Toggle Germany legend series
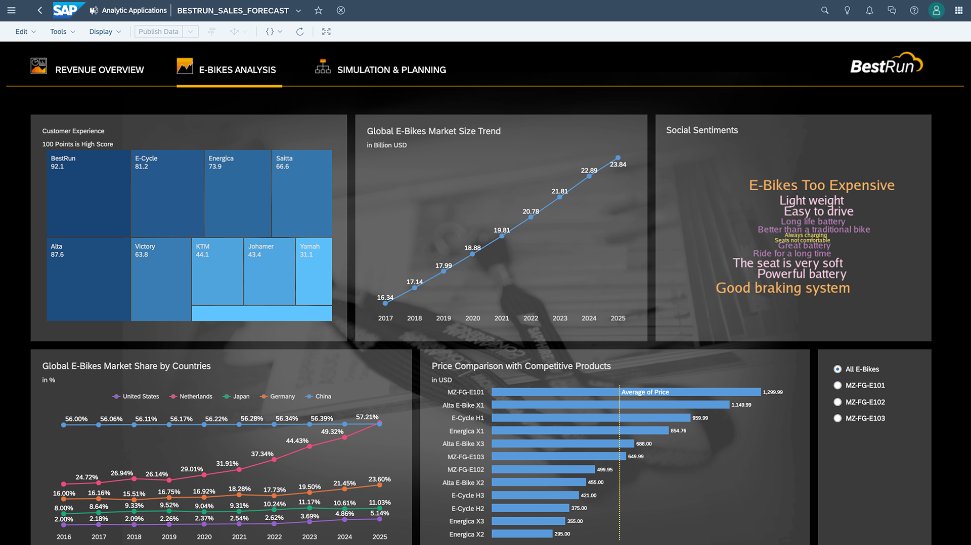The width and height of the screenshot is (971, 545). [277, 396]
